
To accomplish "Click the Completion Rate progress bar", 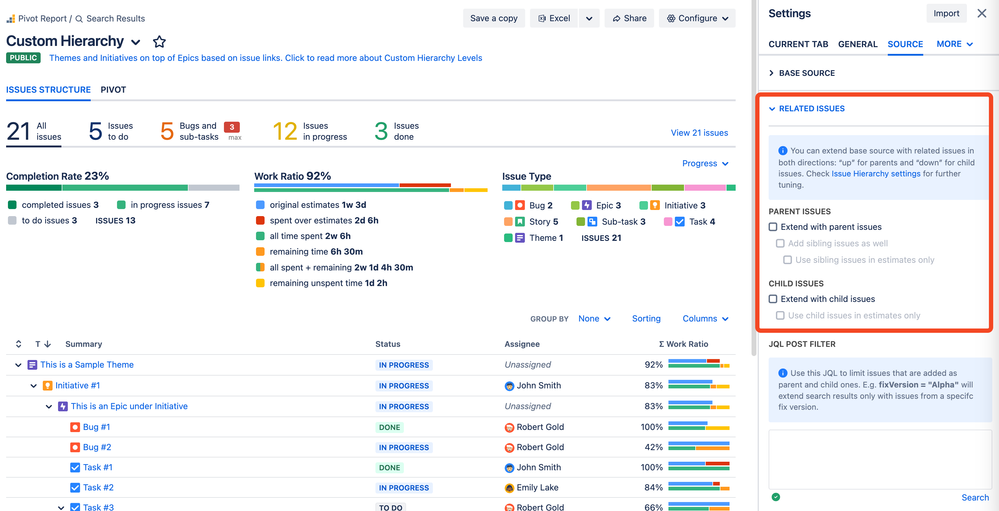I will coord(122,188).
